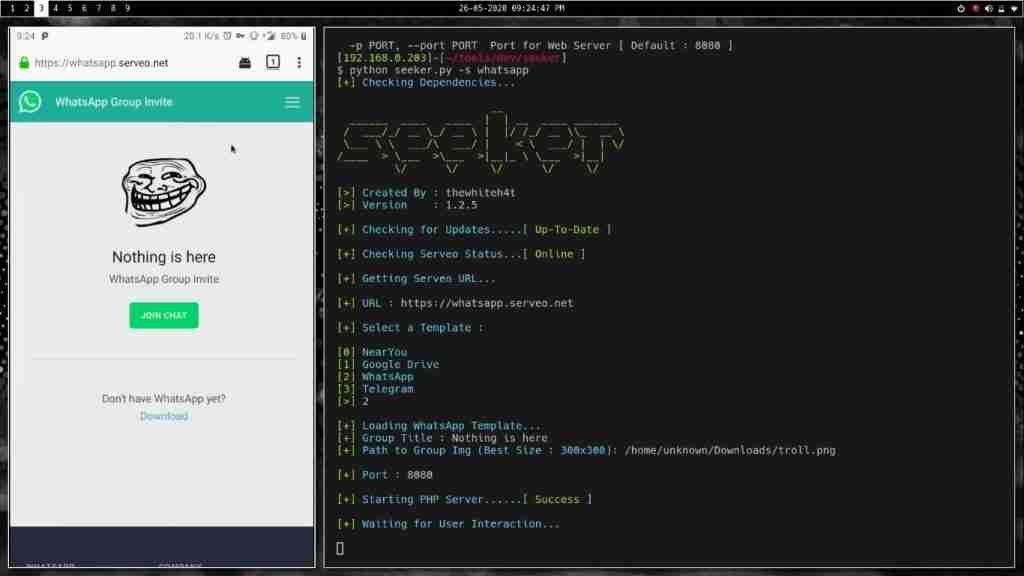Switch to workspace 4
Screen dimensions: 1024x576
pos(56,8)
